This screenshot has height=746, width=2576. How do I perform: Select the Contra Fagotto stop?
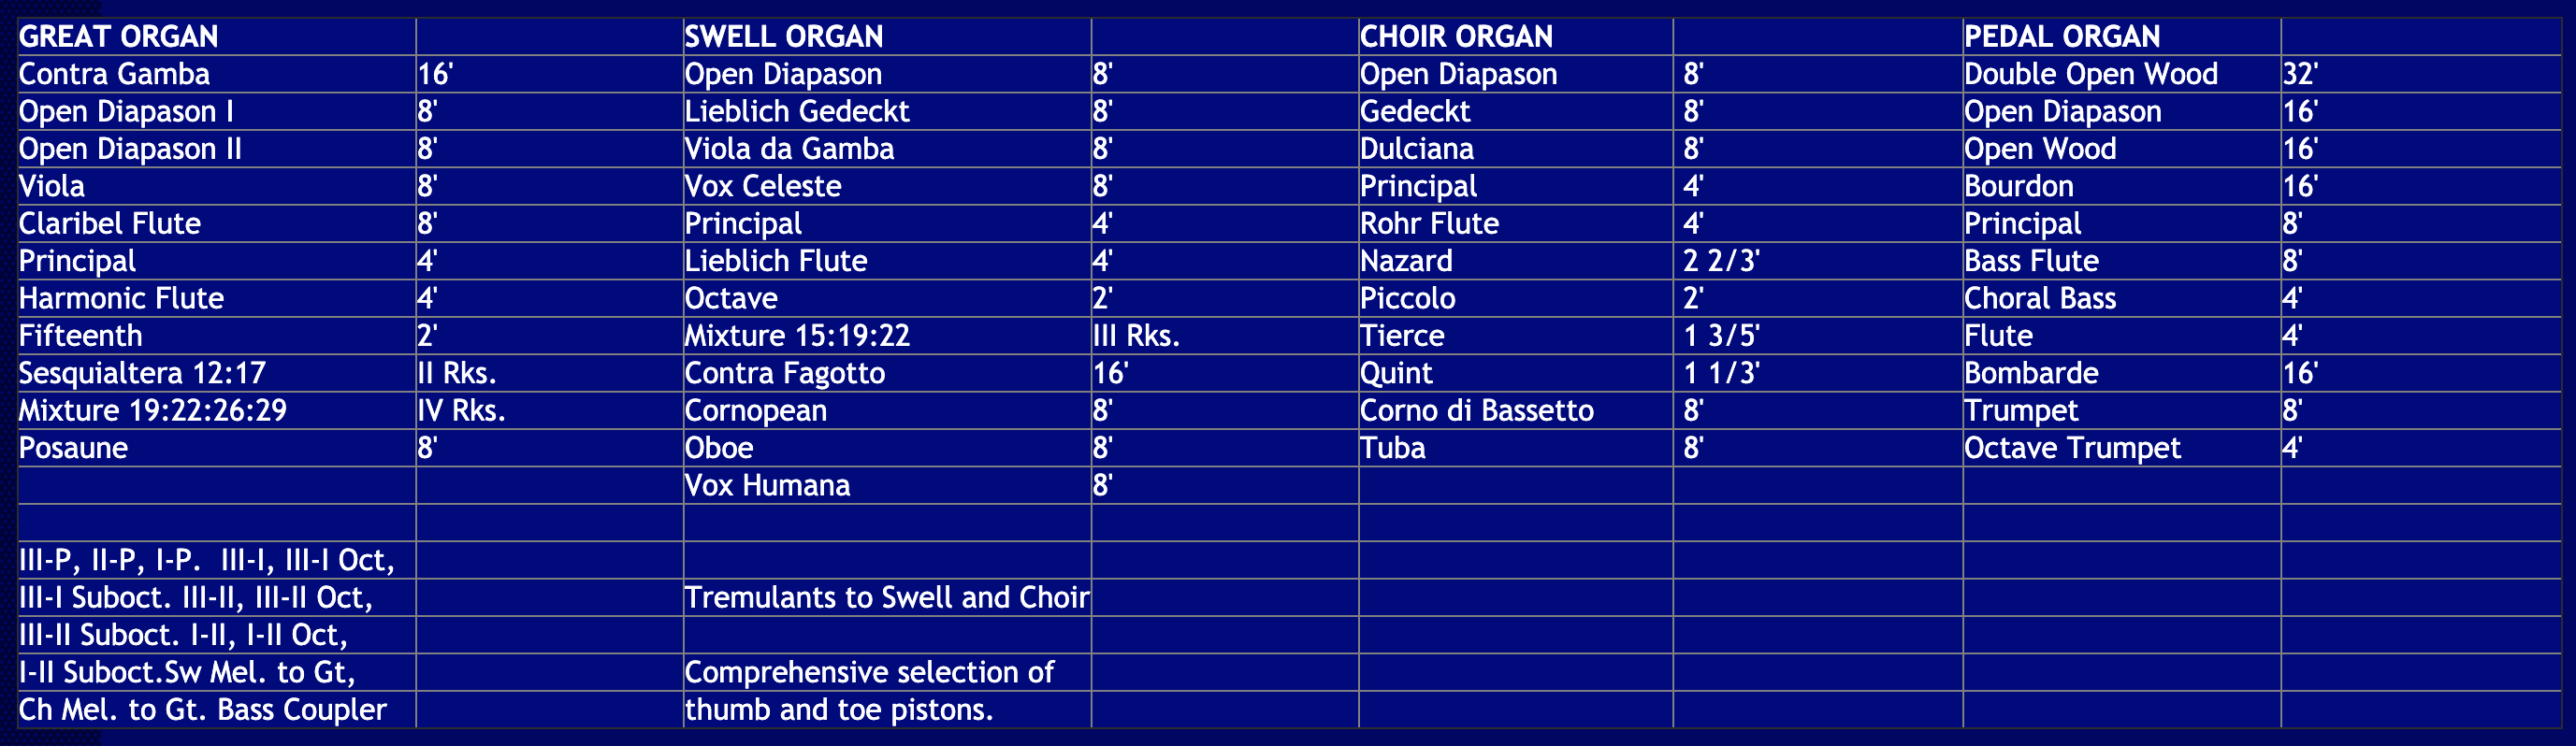[785, 373]
